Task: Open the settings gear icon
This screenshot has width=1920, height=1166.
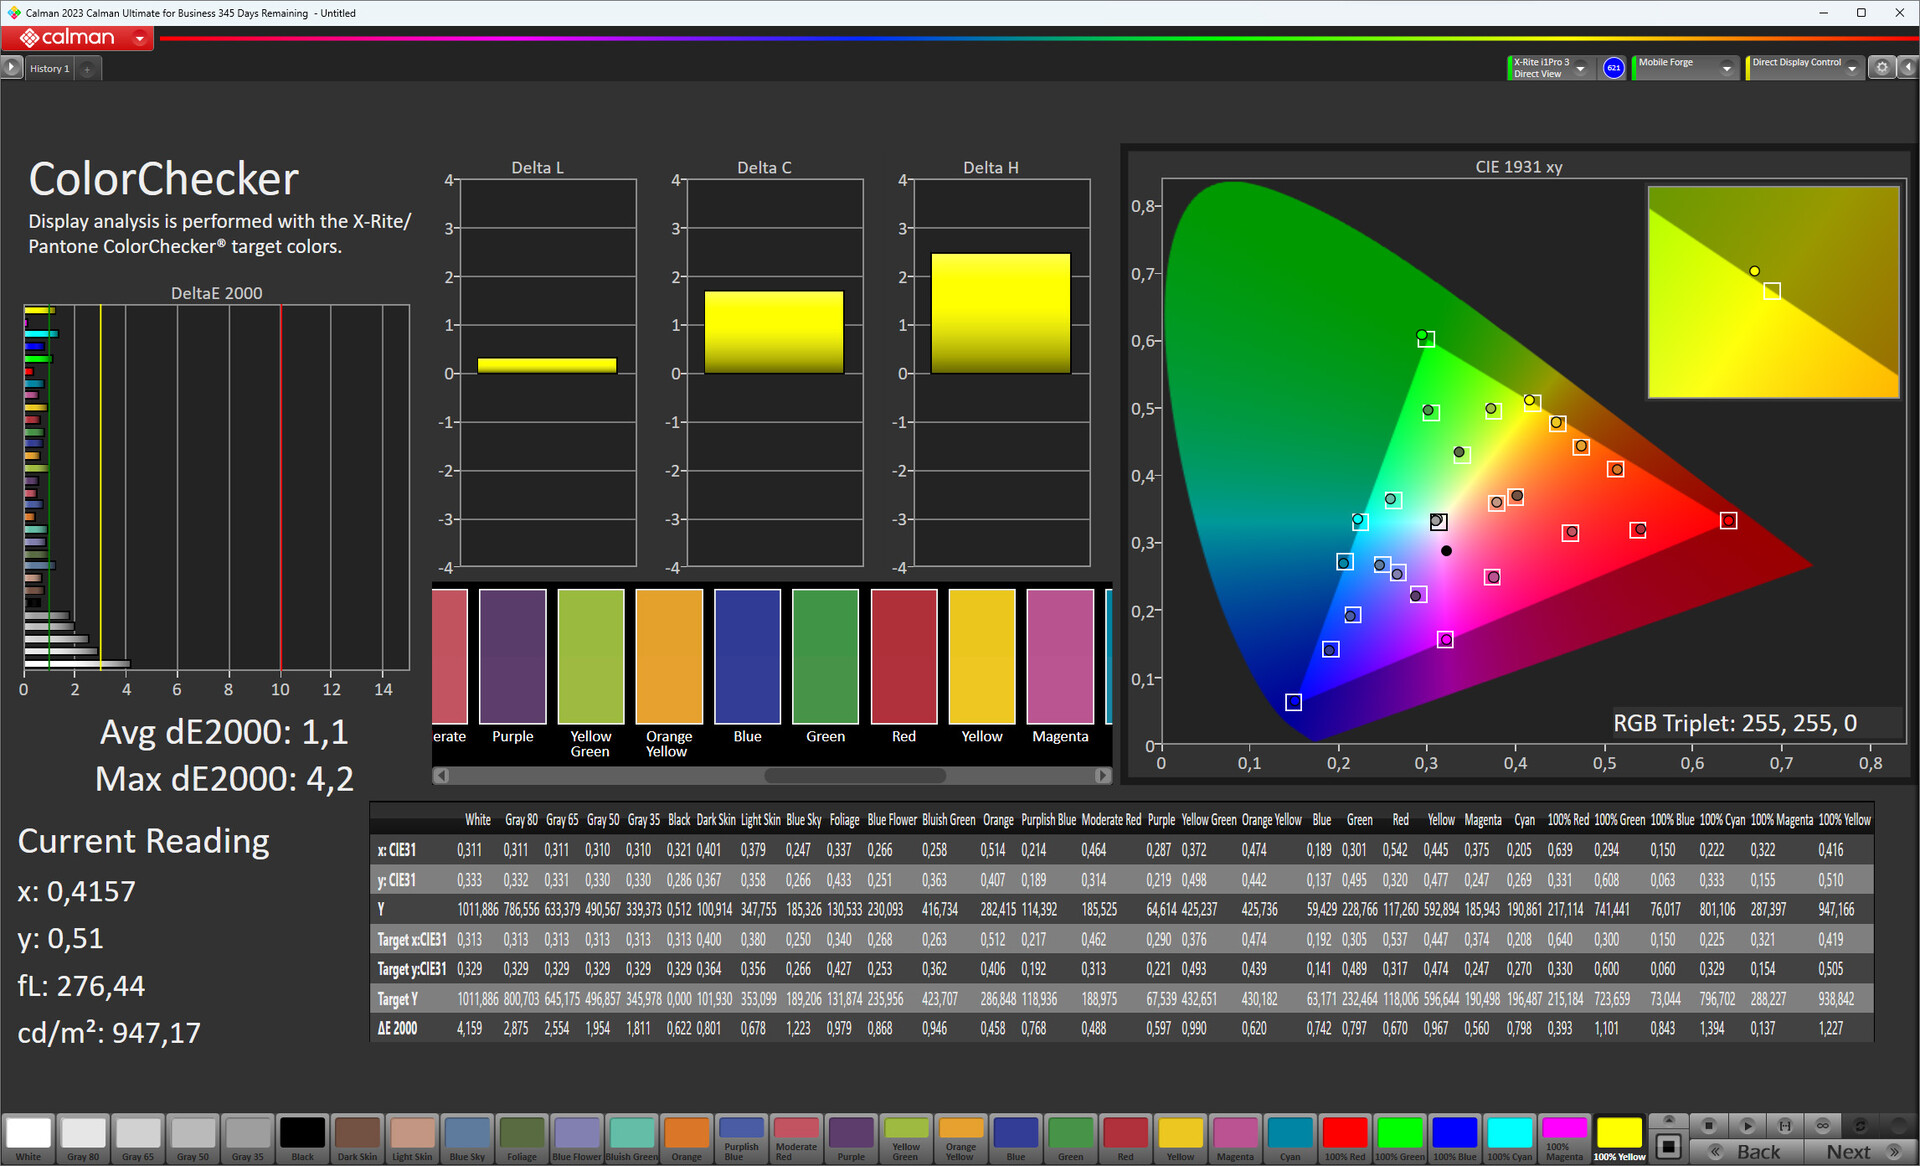Action: [1882, 67]
